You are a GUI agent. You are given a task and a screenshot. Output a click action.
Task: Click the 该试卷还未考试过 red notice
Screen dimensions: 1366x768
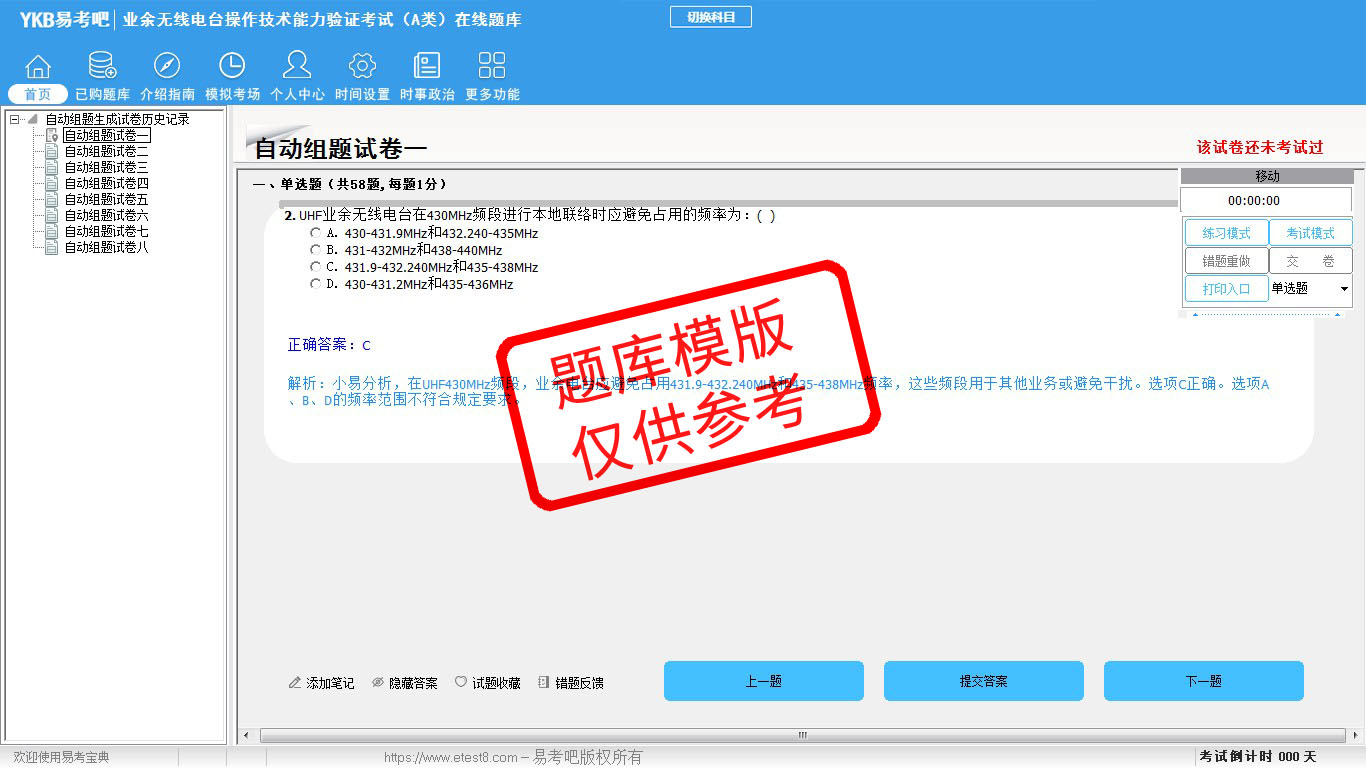click(1260, 147)
